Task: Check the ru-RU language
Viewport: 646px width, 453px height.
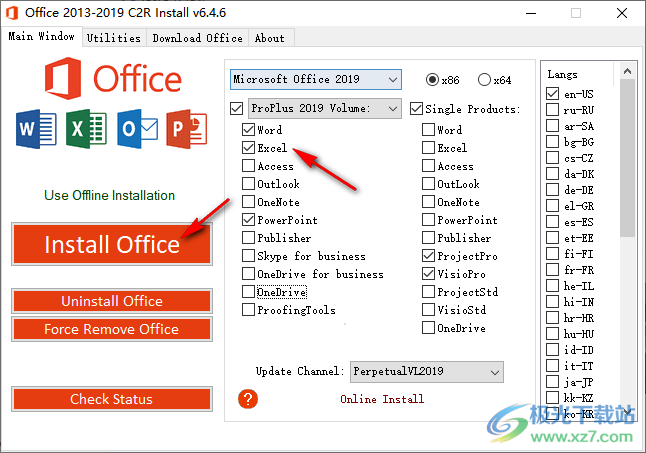Action: (x=552, y=110)
